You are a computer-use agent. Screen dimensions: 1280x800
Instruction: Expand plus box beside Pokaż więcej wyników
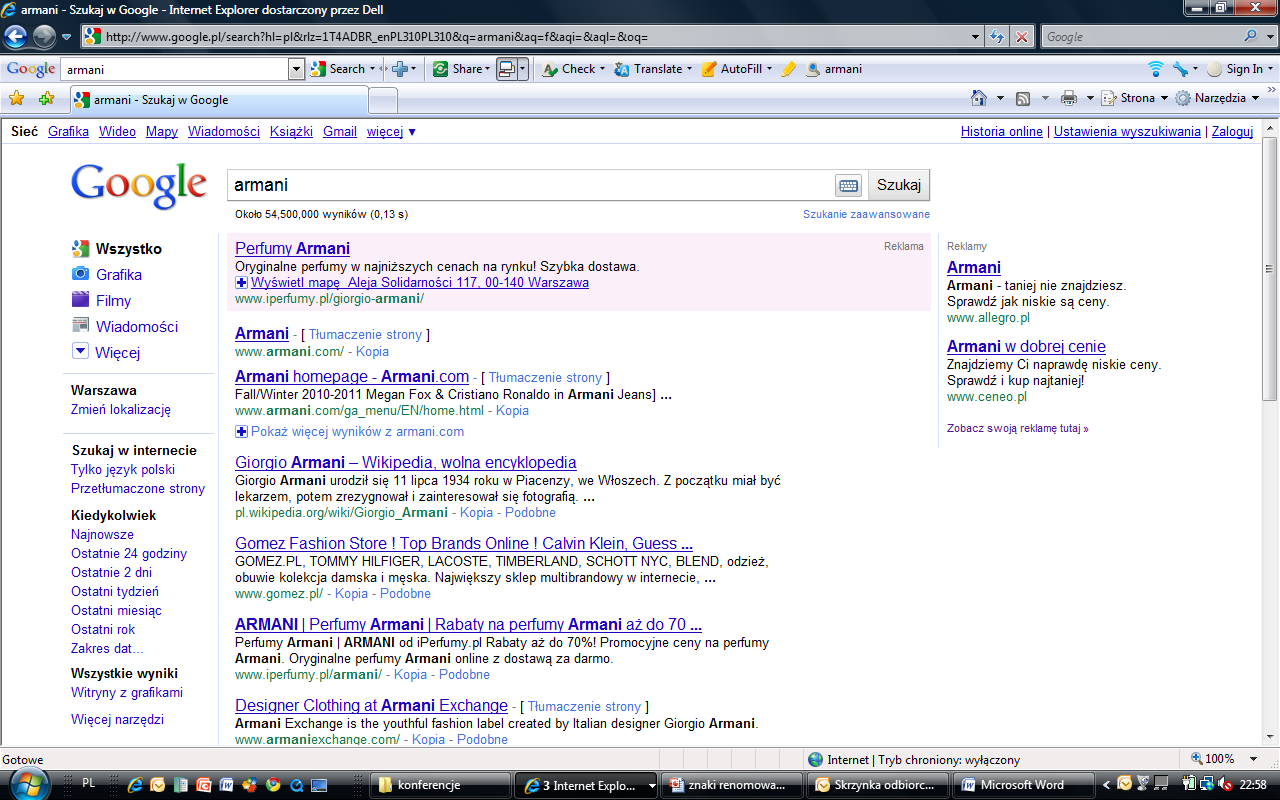pyautogui.click(x=241, y=432)
